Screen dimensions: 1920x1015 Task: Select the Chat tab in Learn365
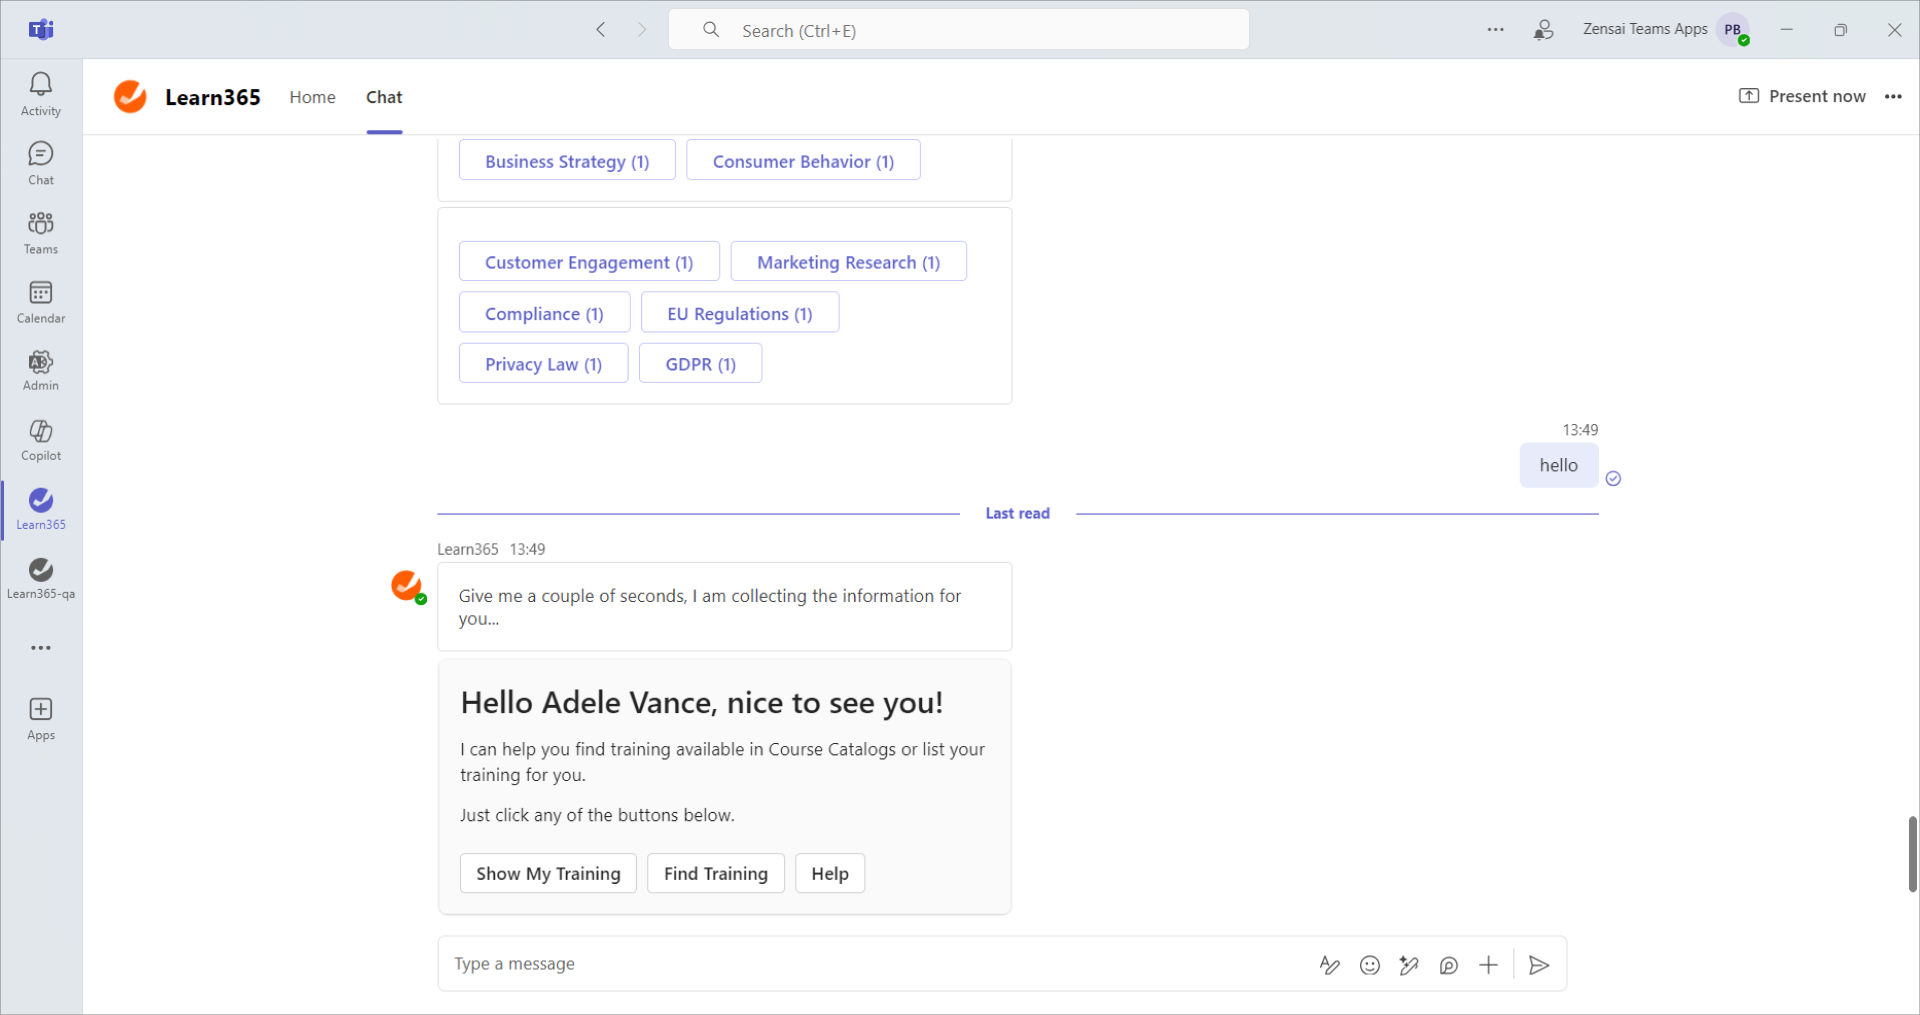(384, 97)
